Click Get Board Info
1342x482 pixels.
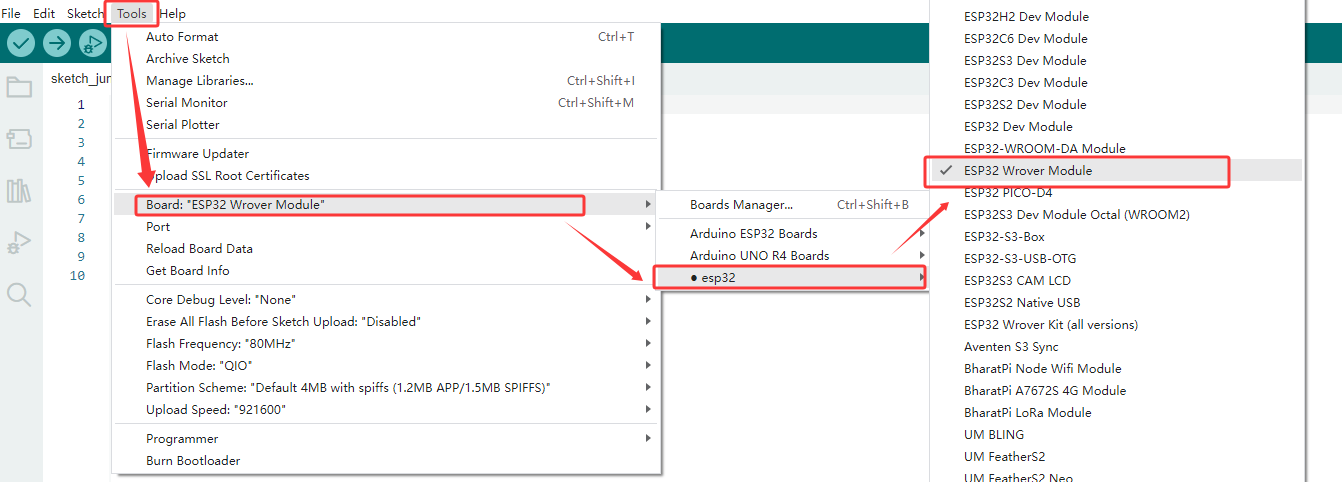(386, 271)
